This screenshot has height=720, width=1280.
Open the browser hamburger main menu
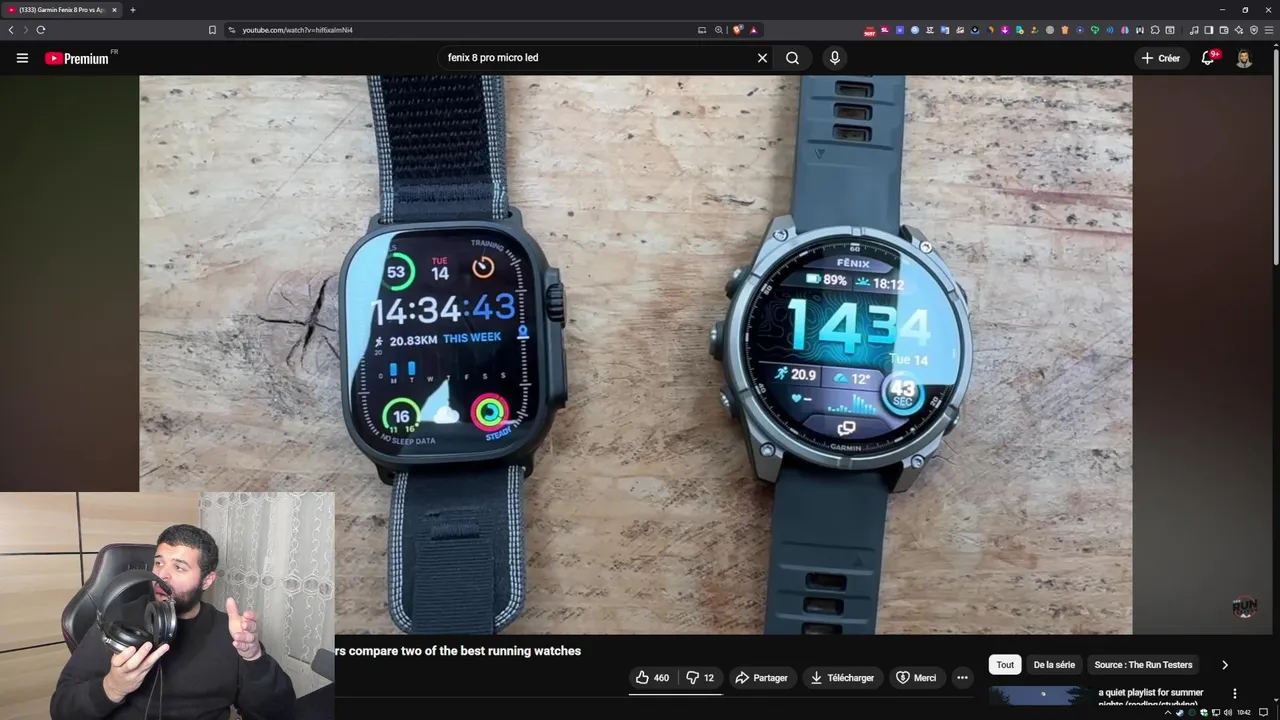pyautogui.click(x=1269, y=30)
